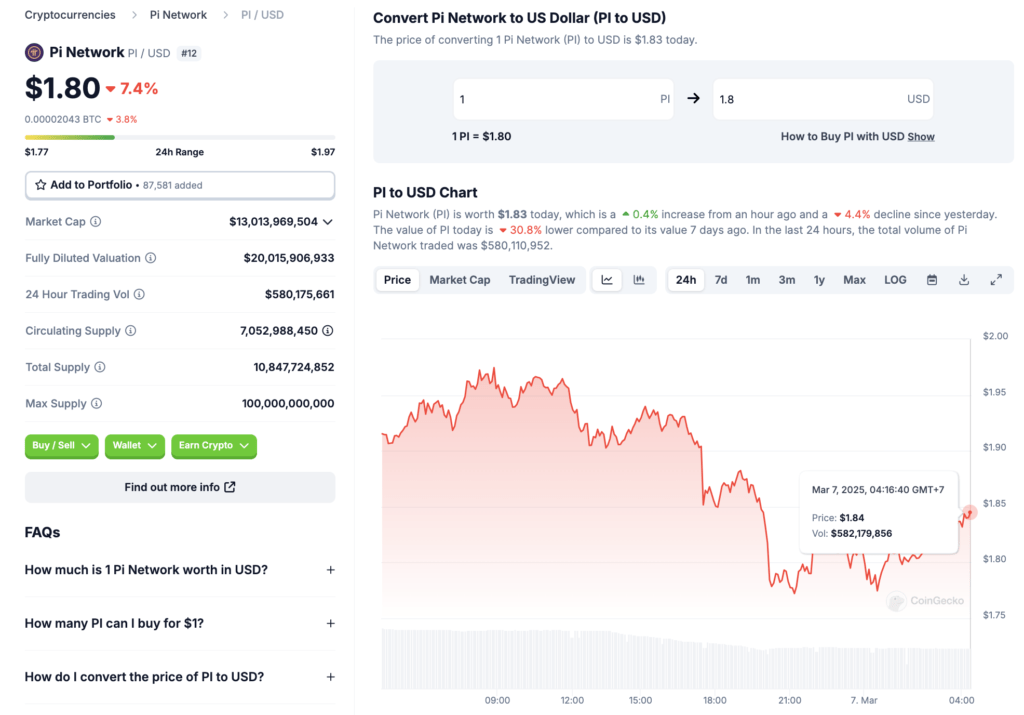Open info icon beside Circulating Supply label
Image resolution: width=1024 pixels, height=715 pixels.
click(131, 330)
